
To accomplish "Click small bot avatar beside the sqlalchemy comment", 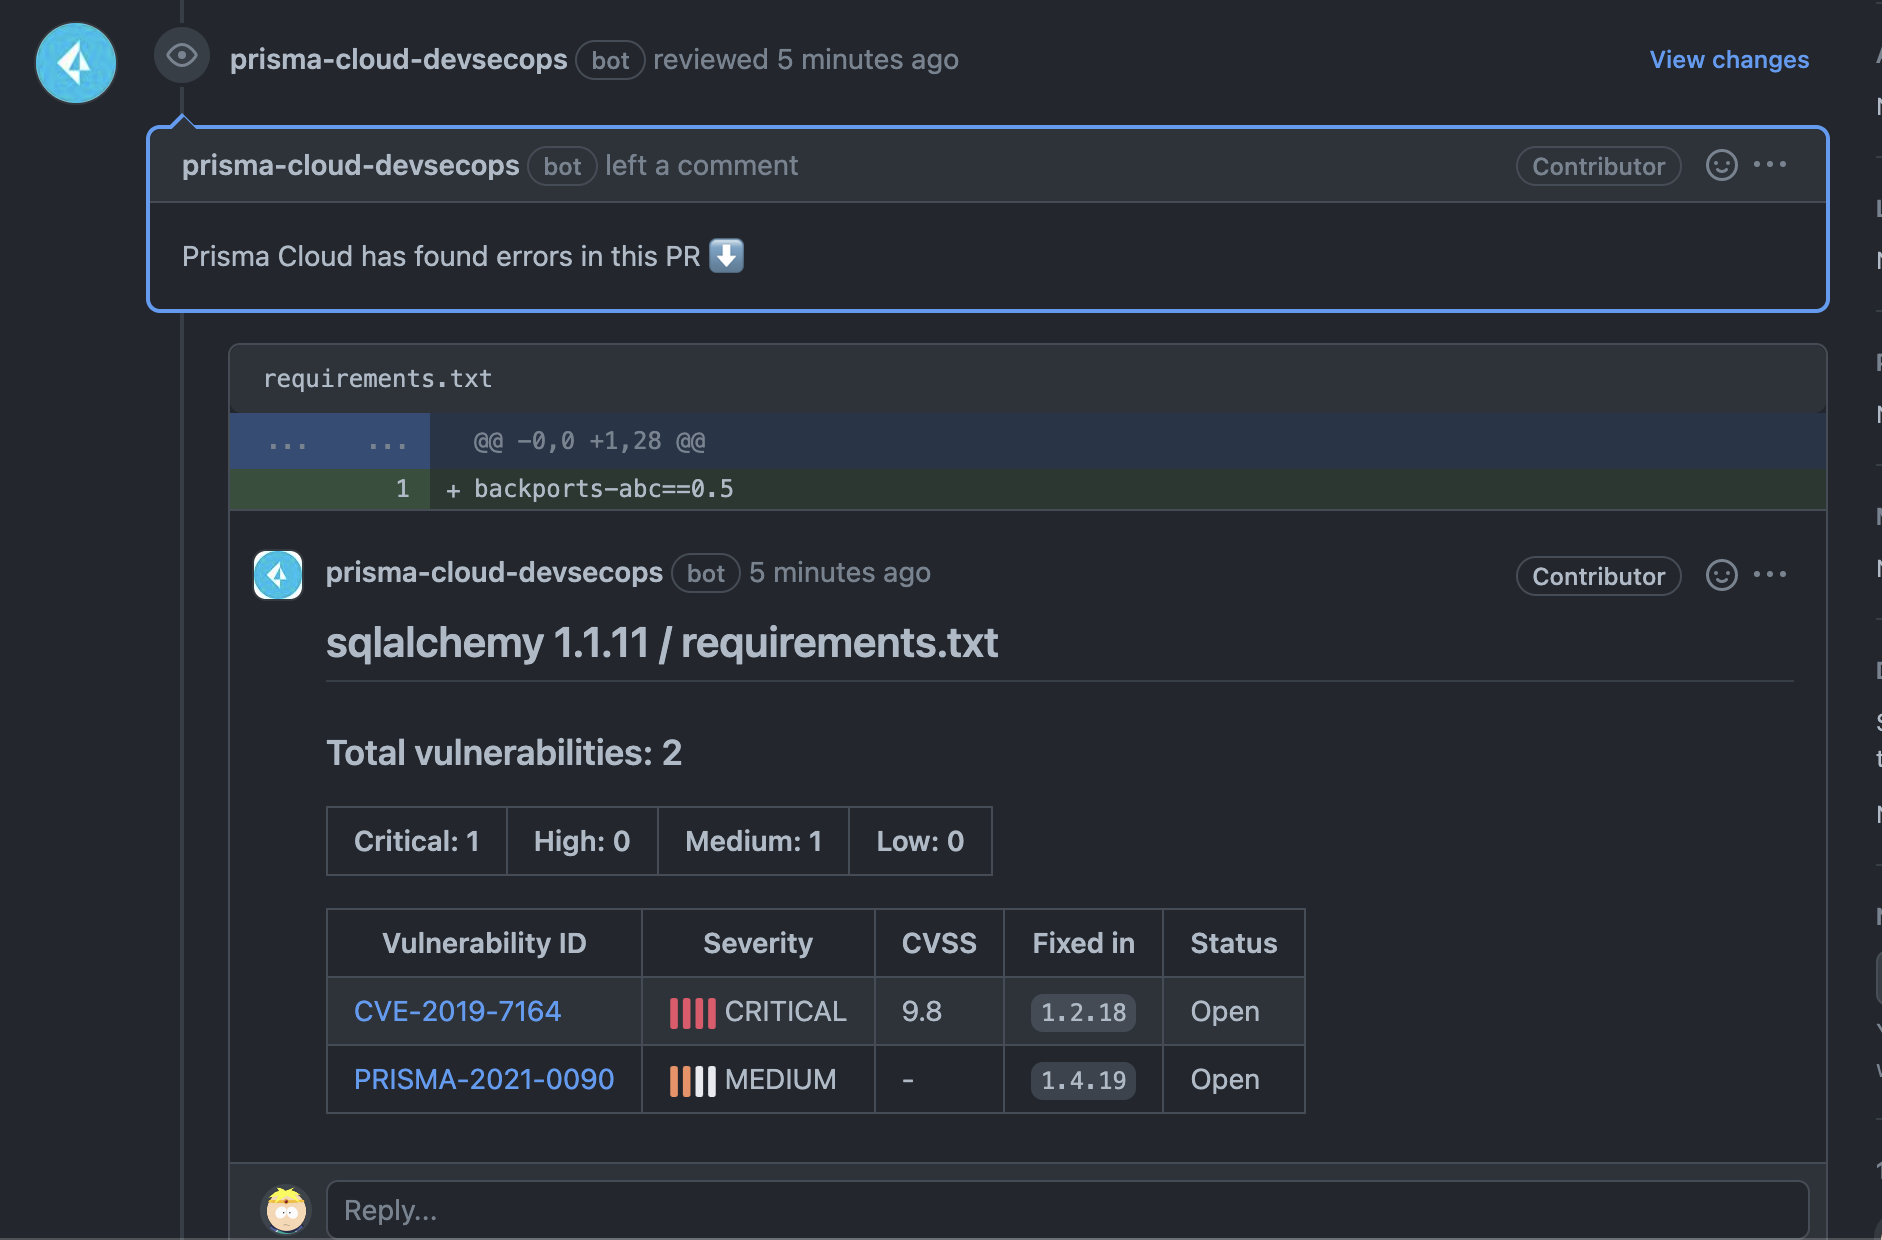I will point(278,575).
